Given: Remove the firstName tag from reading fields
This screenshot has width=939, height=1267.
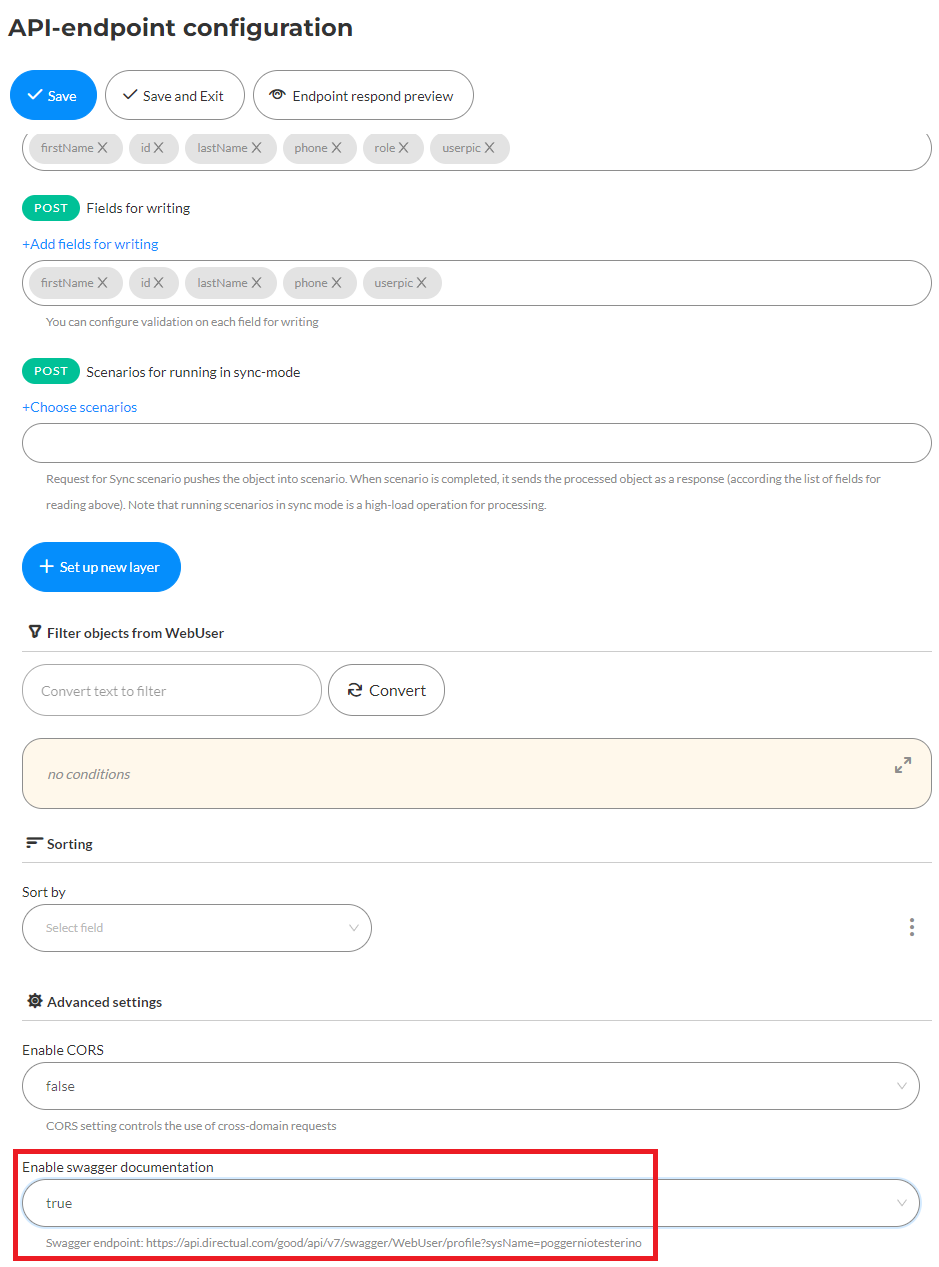Looking at the screenshot, I should [103, 148].
